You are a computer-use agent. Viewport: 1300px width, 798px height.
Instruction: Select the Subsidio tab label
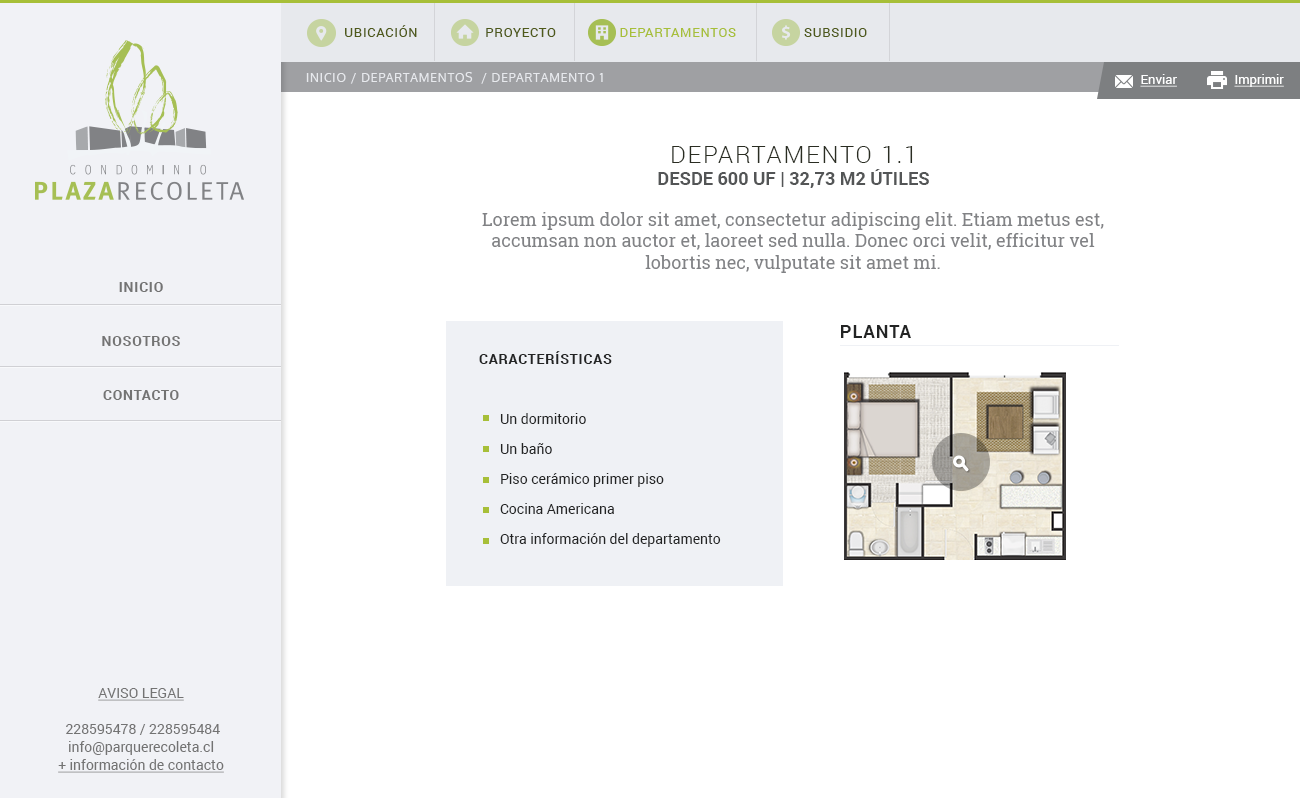[835, 33]
